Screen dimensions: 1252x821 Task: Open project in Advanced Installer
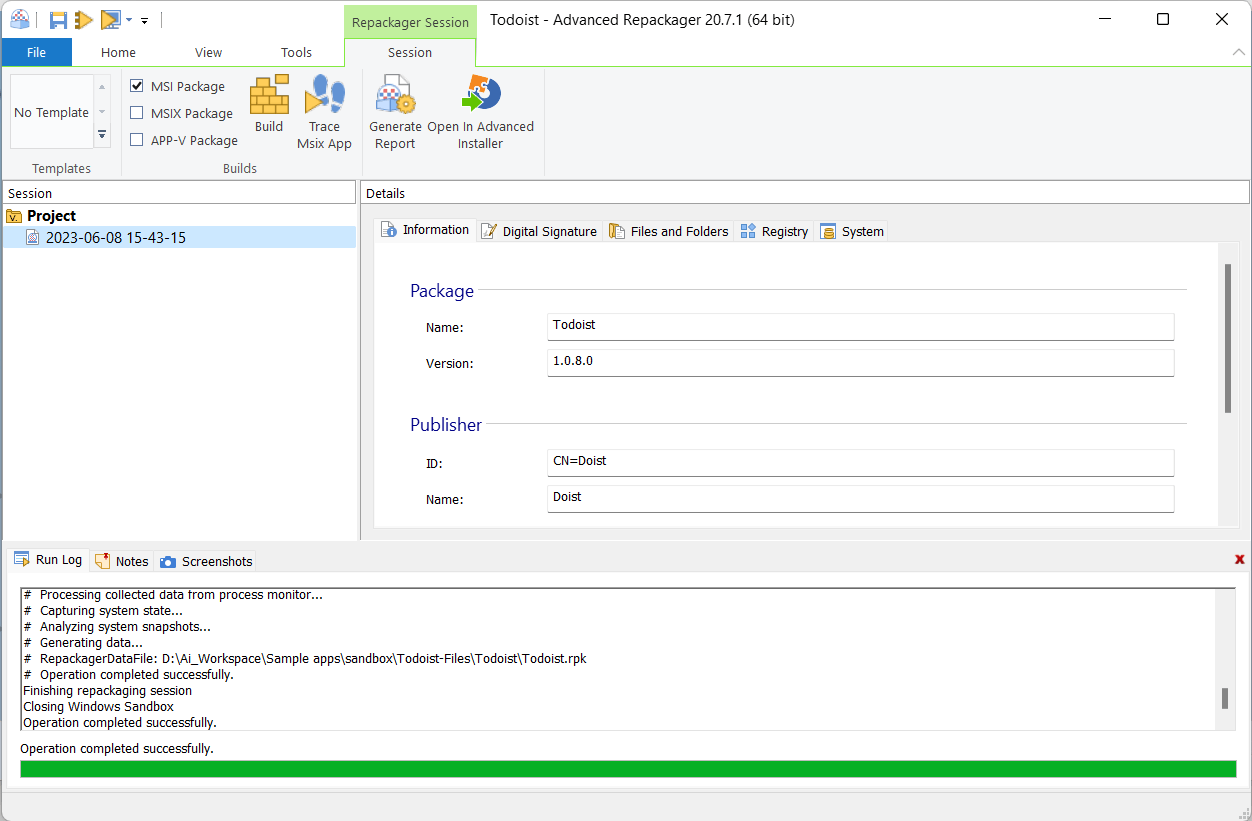tap(480, 113)
